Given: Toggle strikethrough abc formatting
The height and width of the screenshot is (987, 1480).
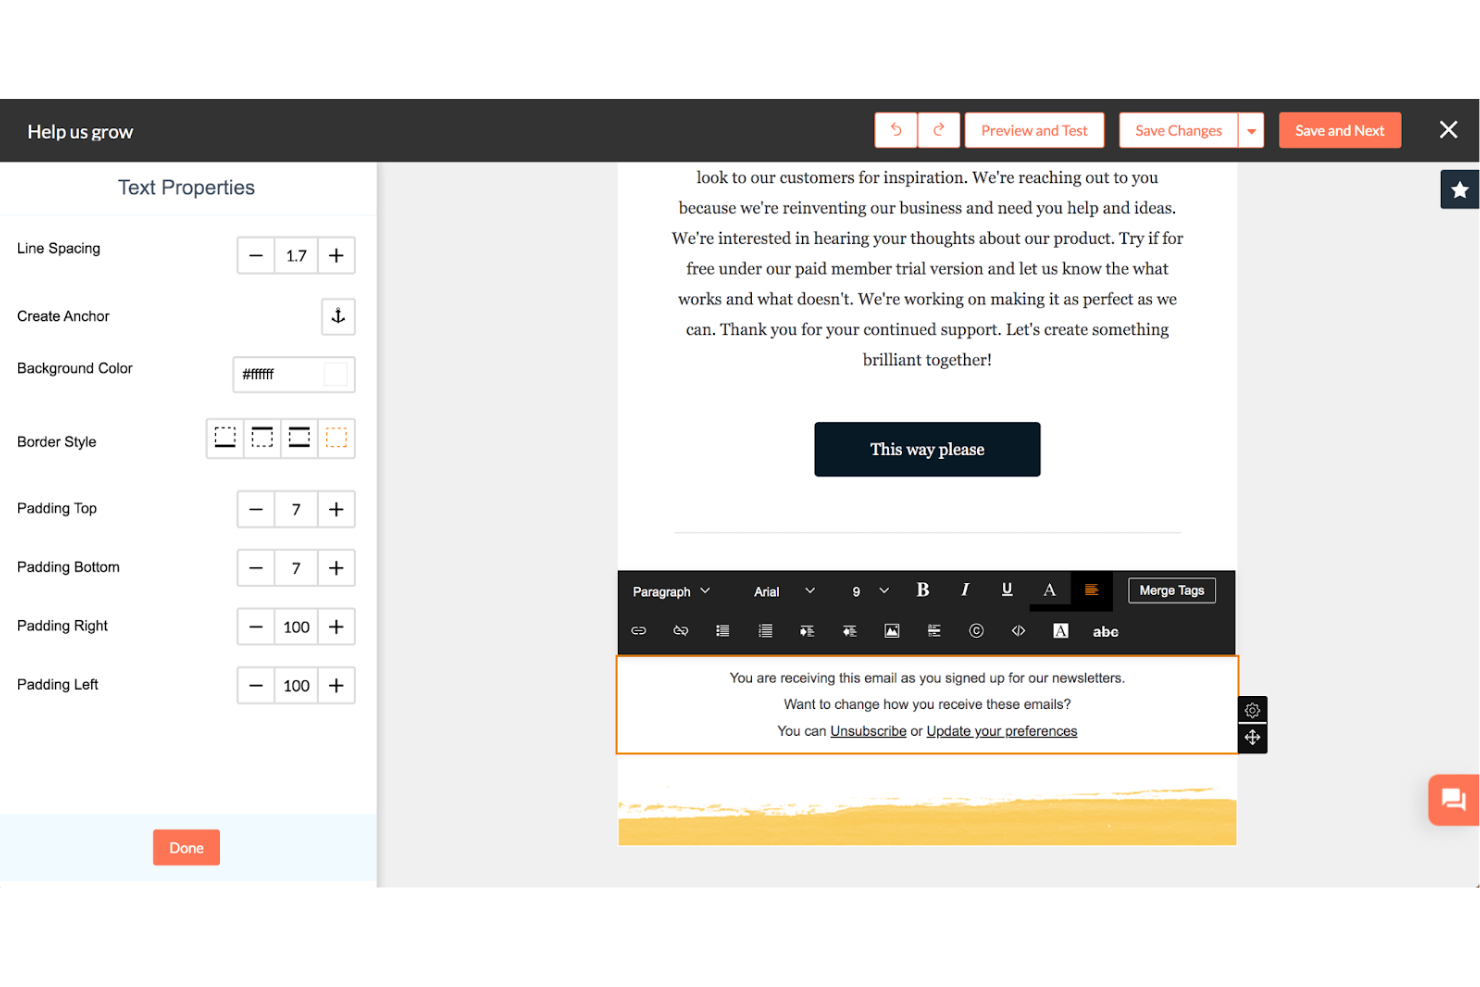Looking at the screenshot, I should click(x=1105, y=632).
